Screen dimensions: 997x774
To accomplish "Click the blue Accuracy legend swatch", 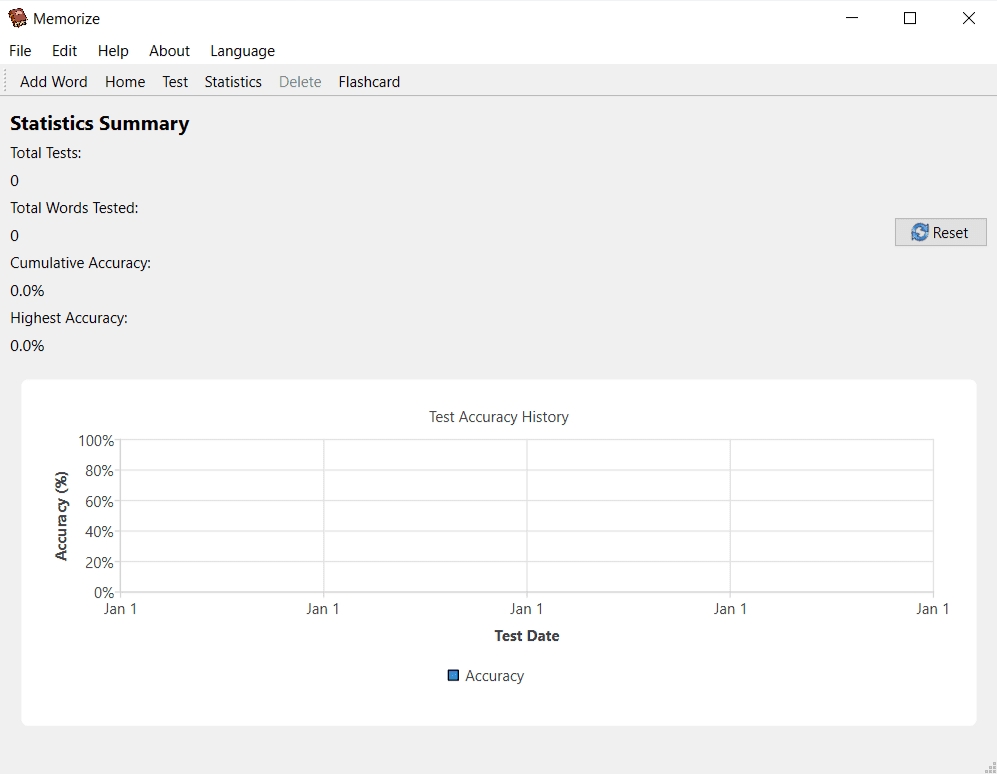I will pyautogui.click(x=453, y=676).
